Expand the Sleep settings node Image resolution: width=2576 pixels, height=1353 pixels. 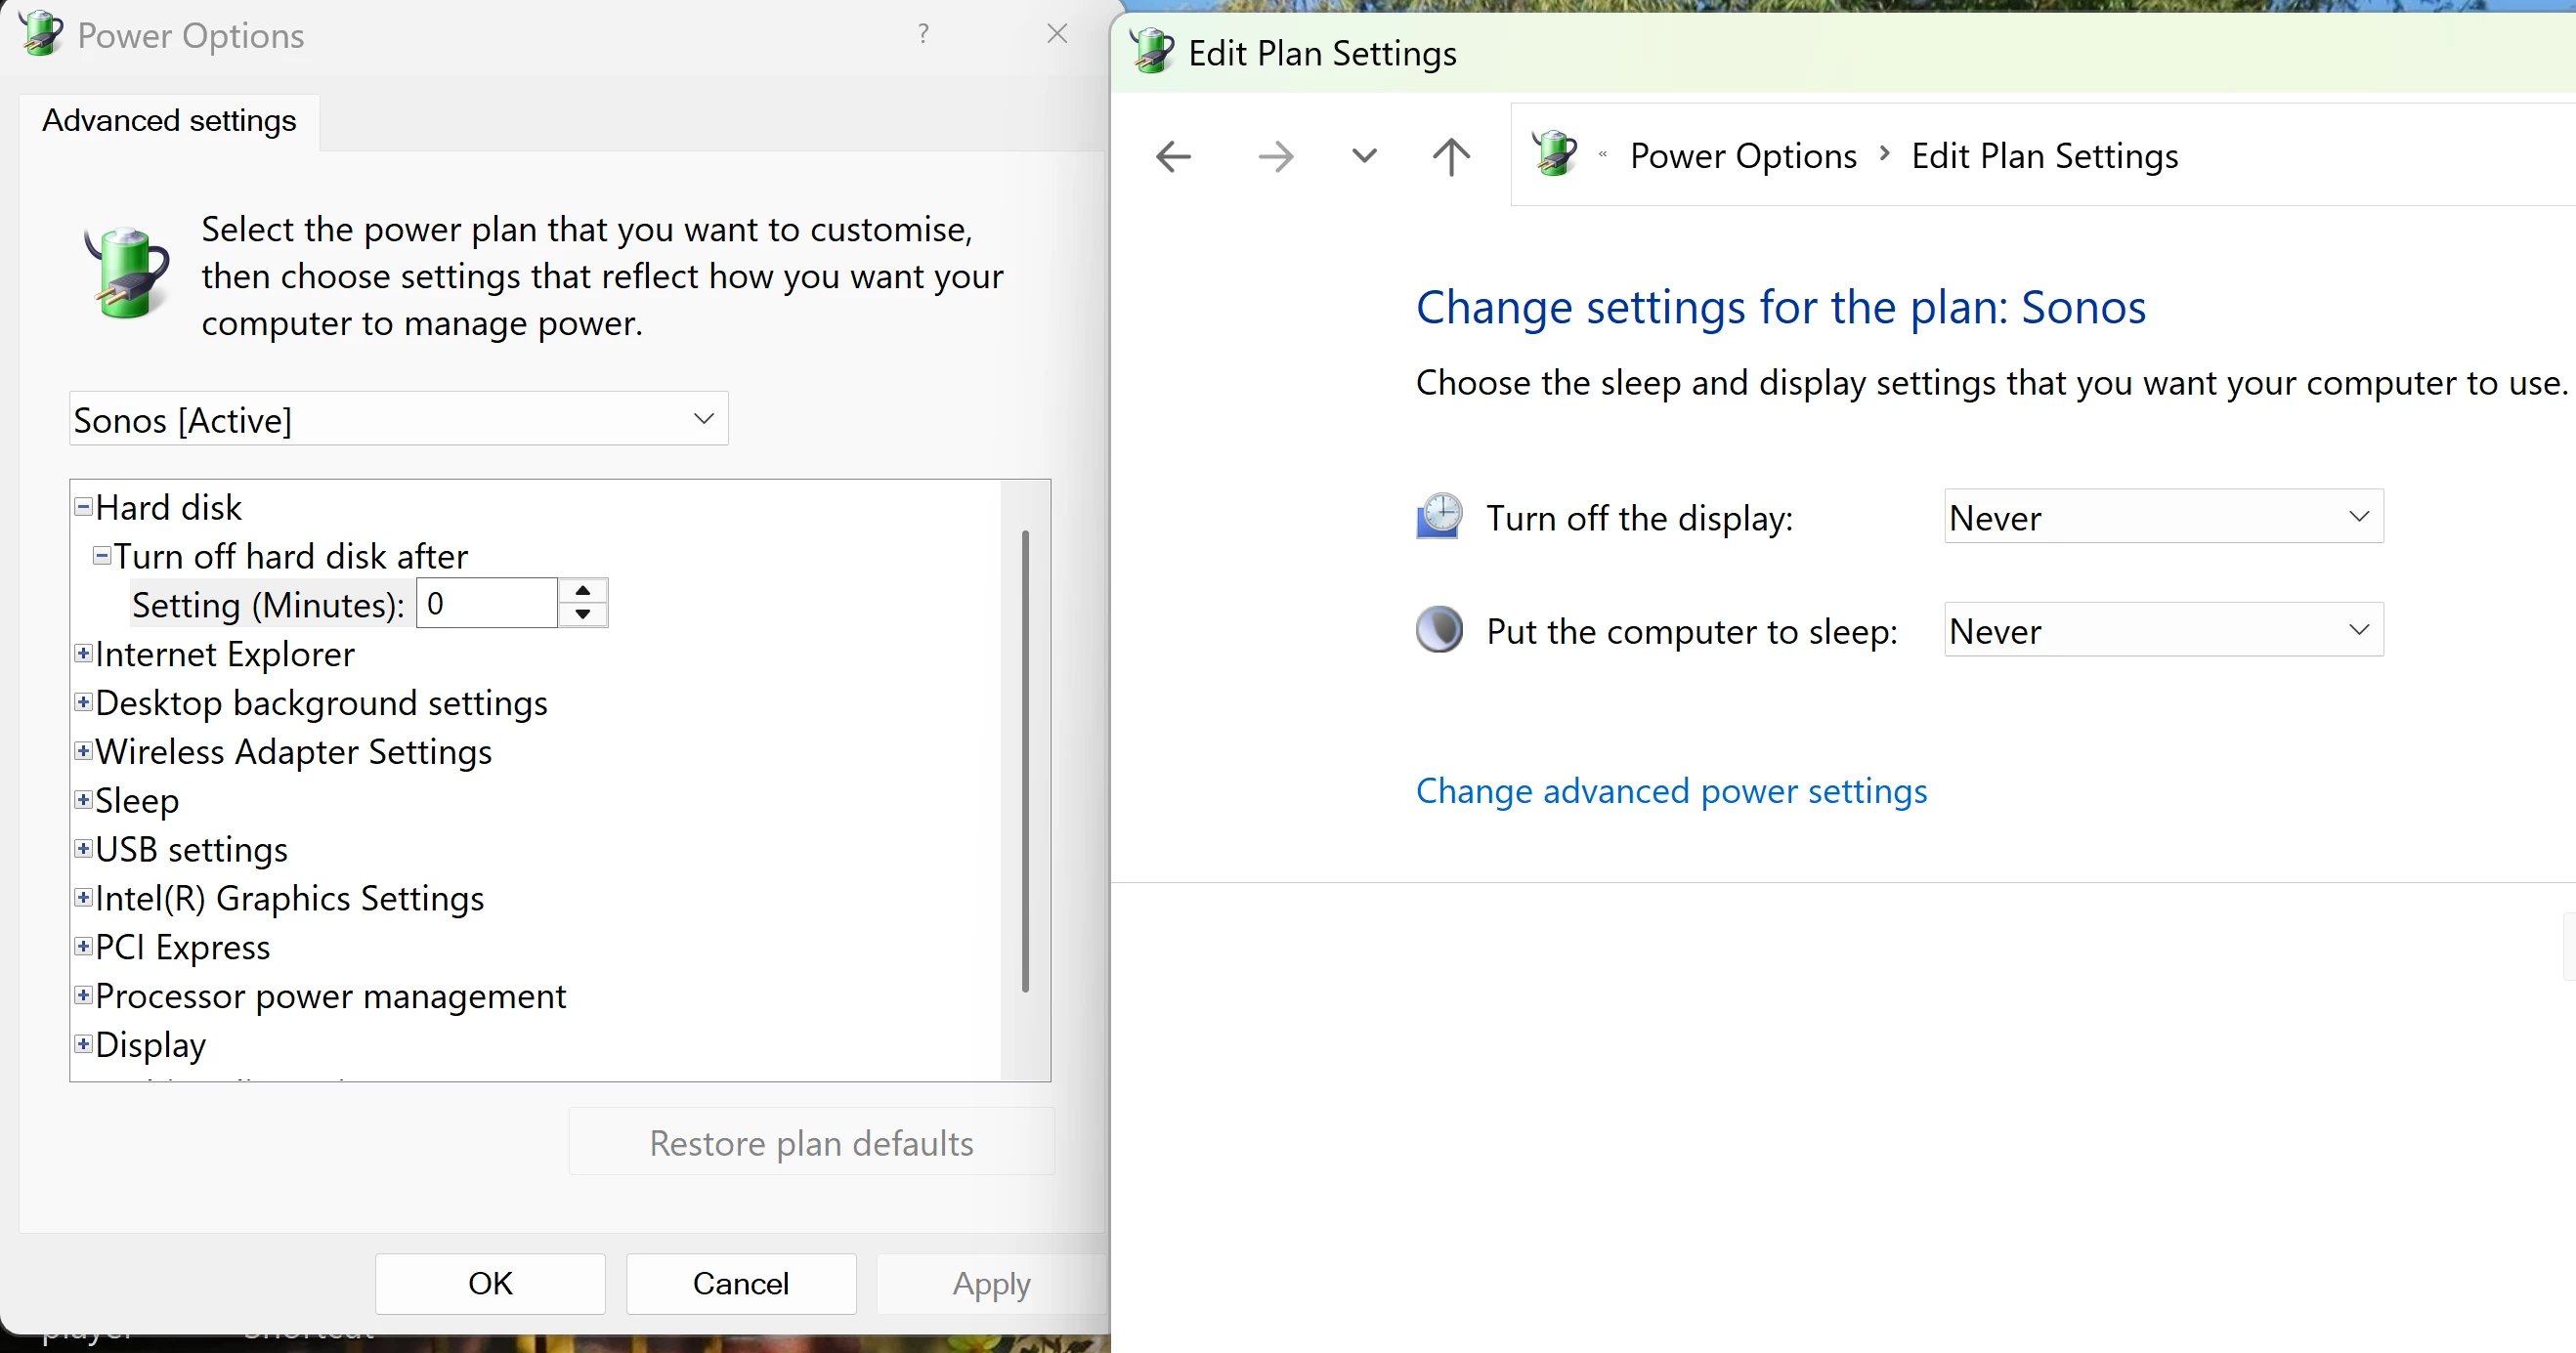[84, 800]
